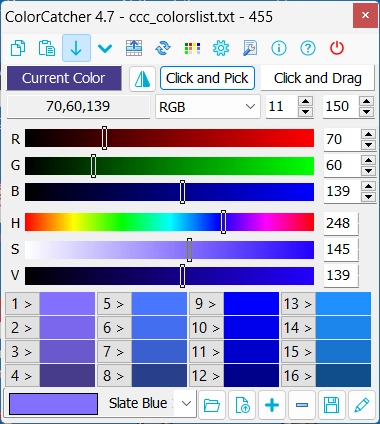
Task: Click the copy color icon in toolbar
Action: 18,48
